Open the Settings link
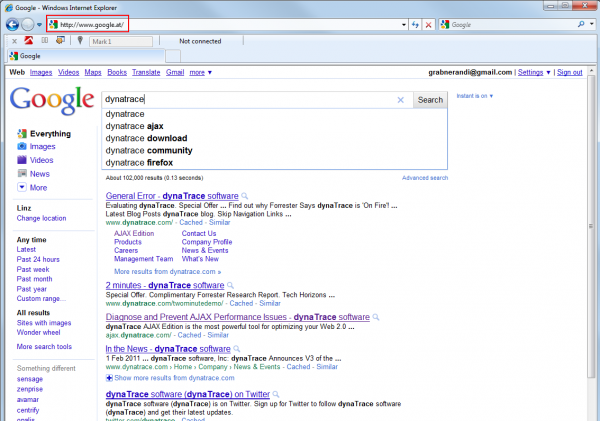This screenshot has height=421, width=600. [x=530, y=72]
